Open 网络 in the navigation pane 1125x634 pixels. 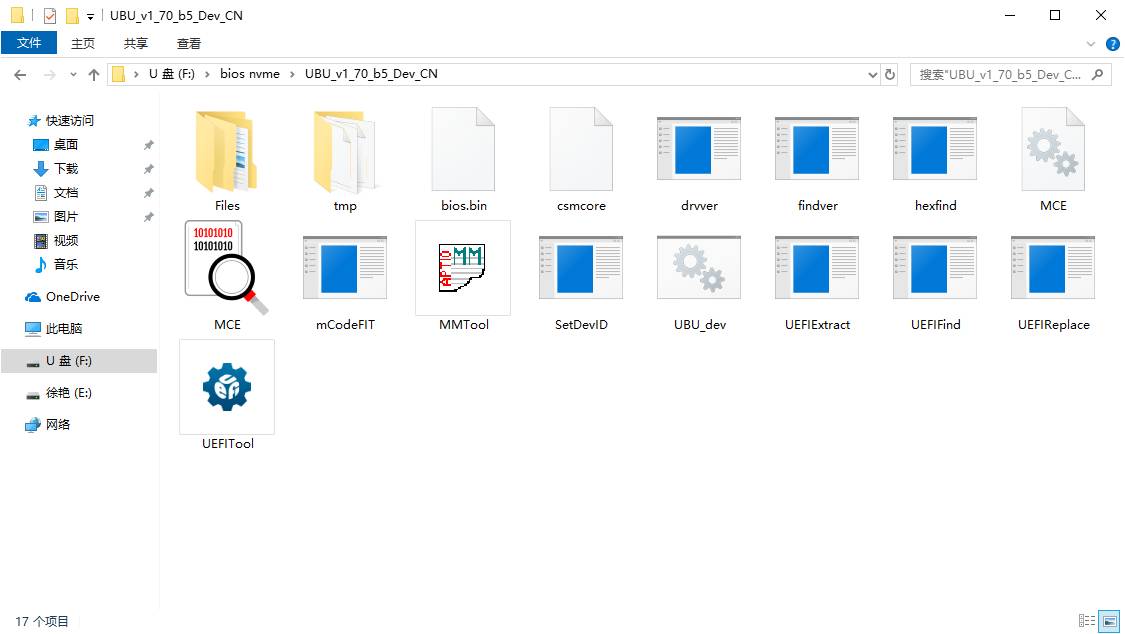58,425
